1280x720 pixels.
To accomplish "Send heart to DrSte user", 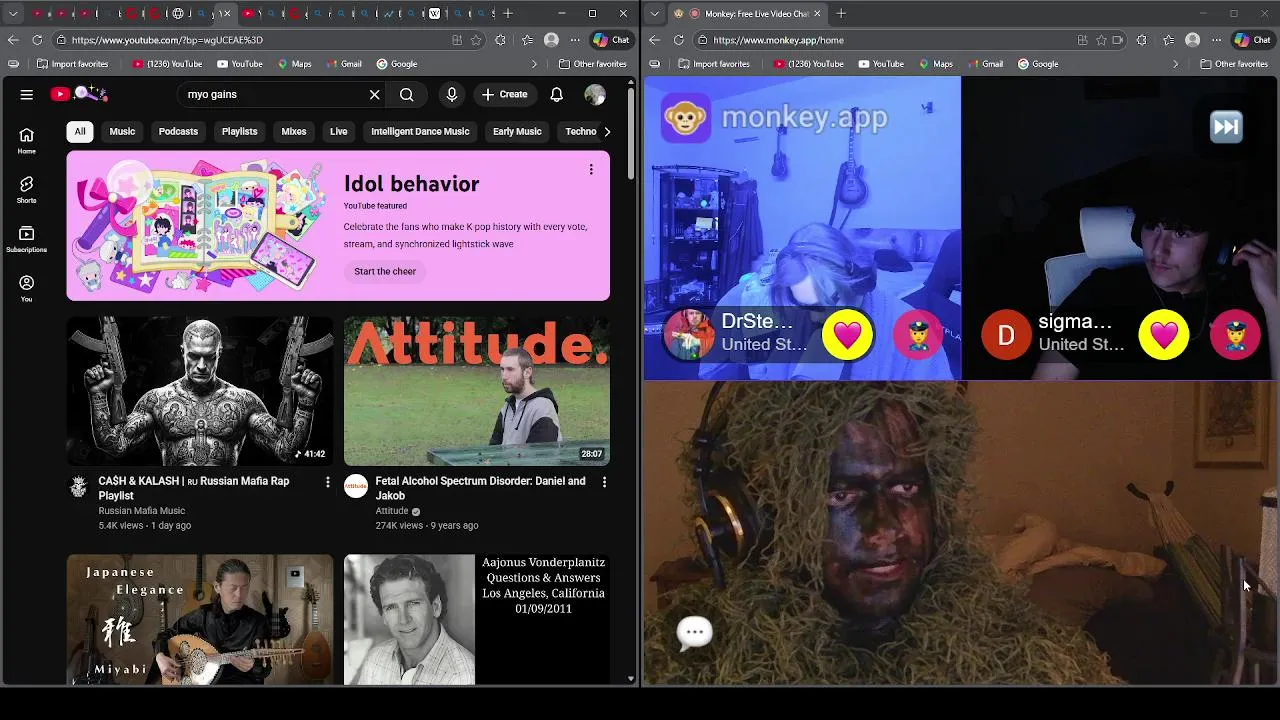I will tap(847, 334).
